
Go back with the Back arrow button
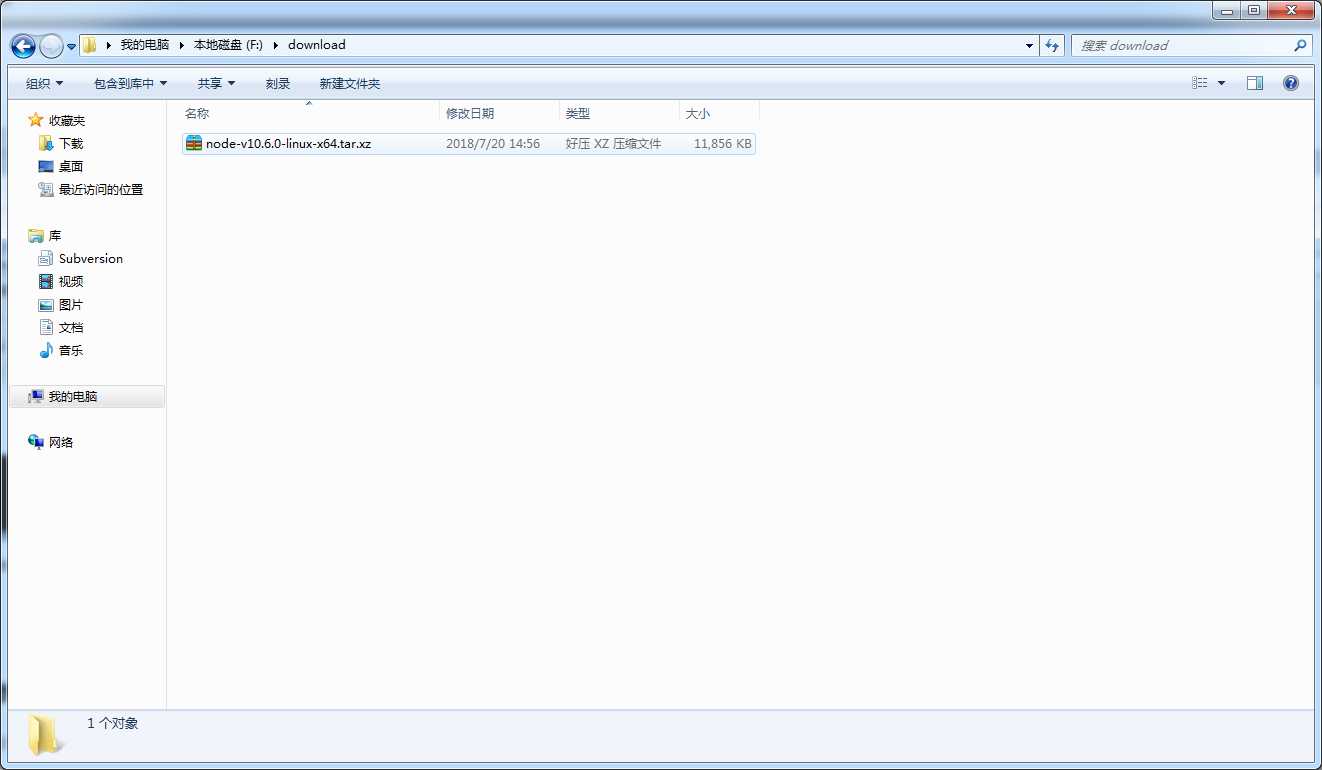(23, 46)
